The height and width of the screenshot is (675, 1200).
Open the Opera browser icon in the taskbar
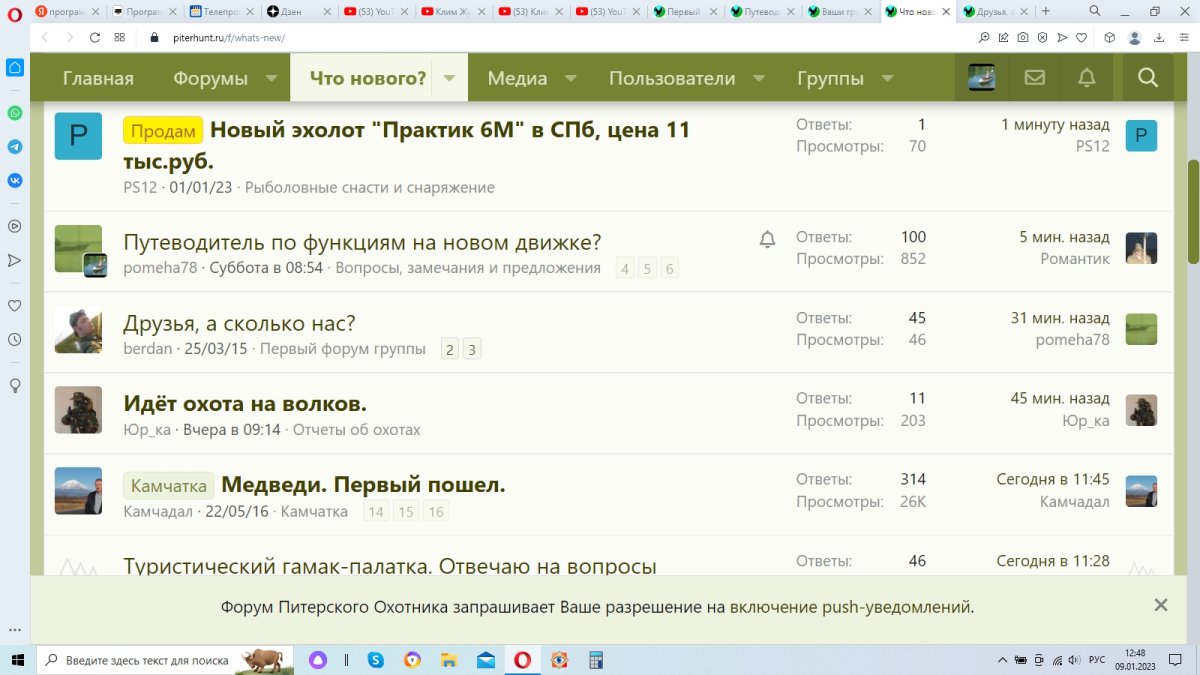coord(522,660)
